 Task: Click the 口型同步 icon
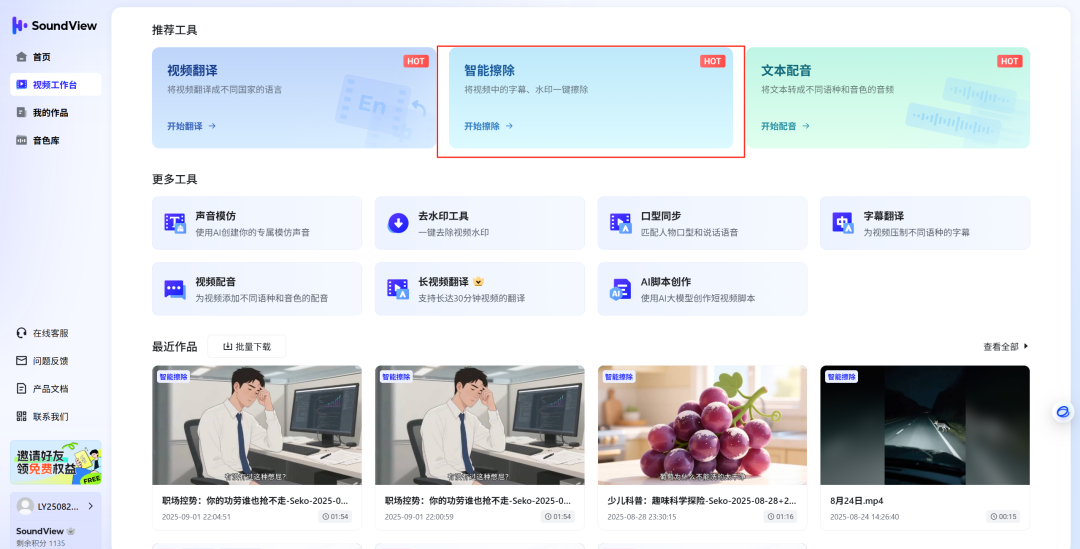click(621, 223)
